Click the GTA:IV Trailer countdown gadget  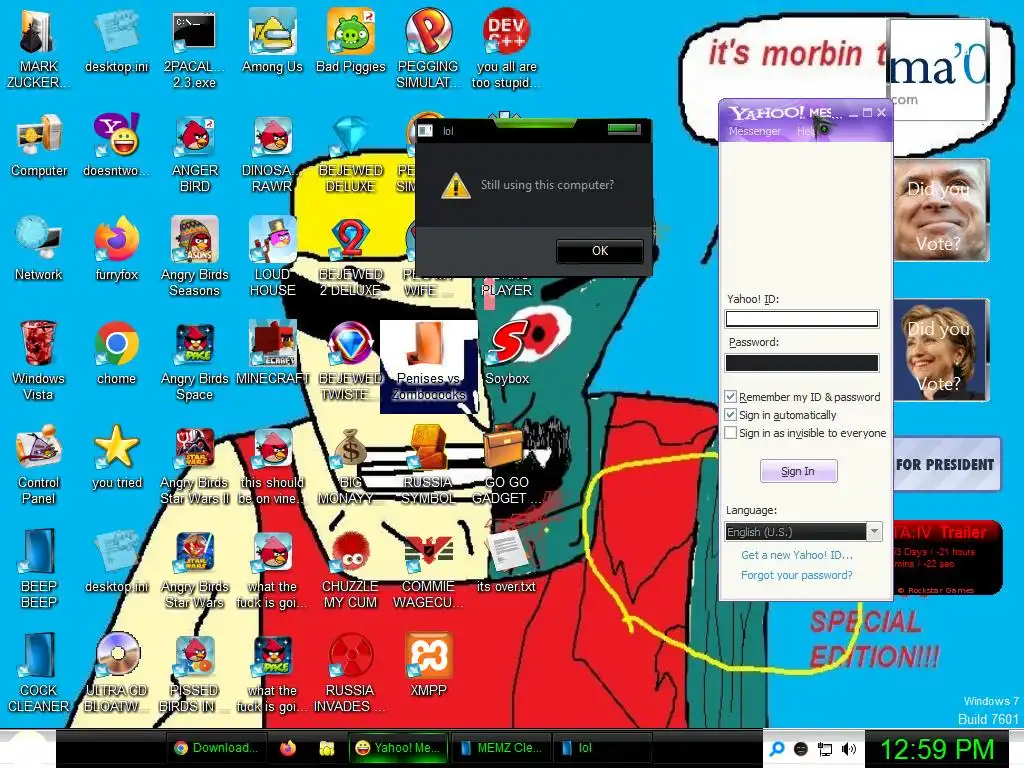click(946, 557)
